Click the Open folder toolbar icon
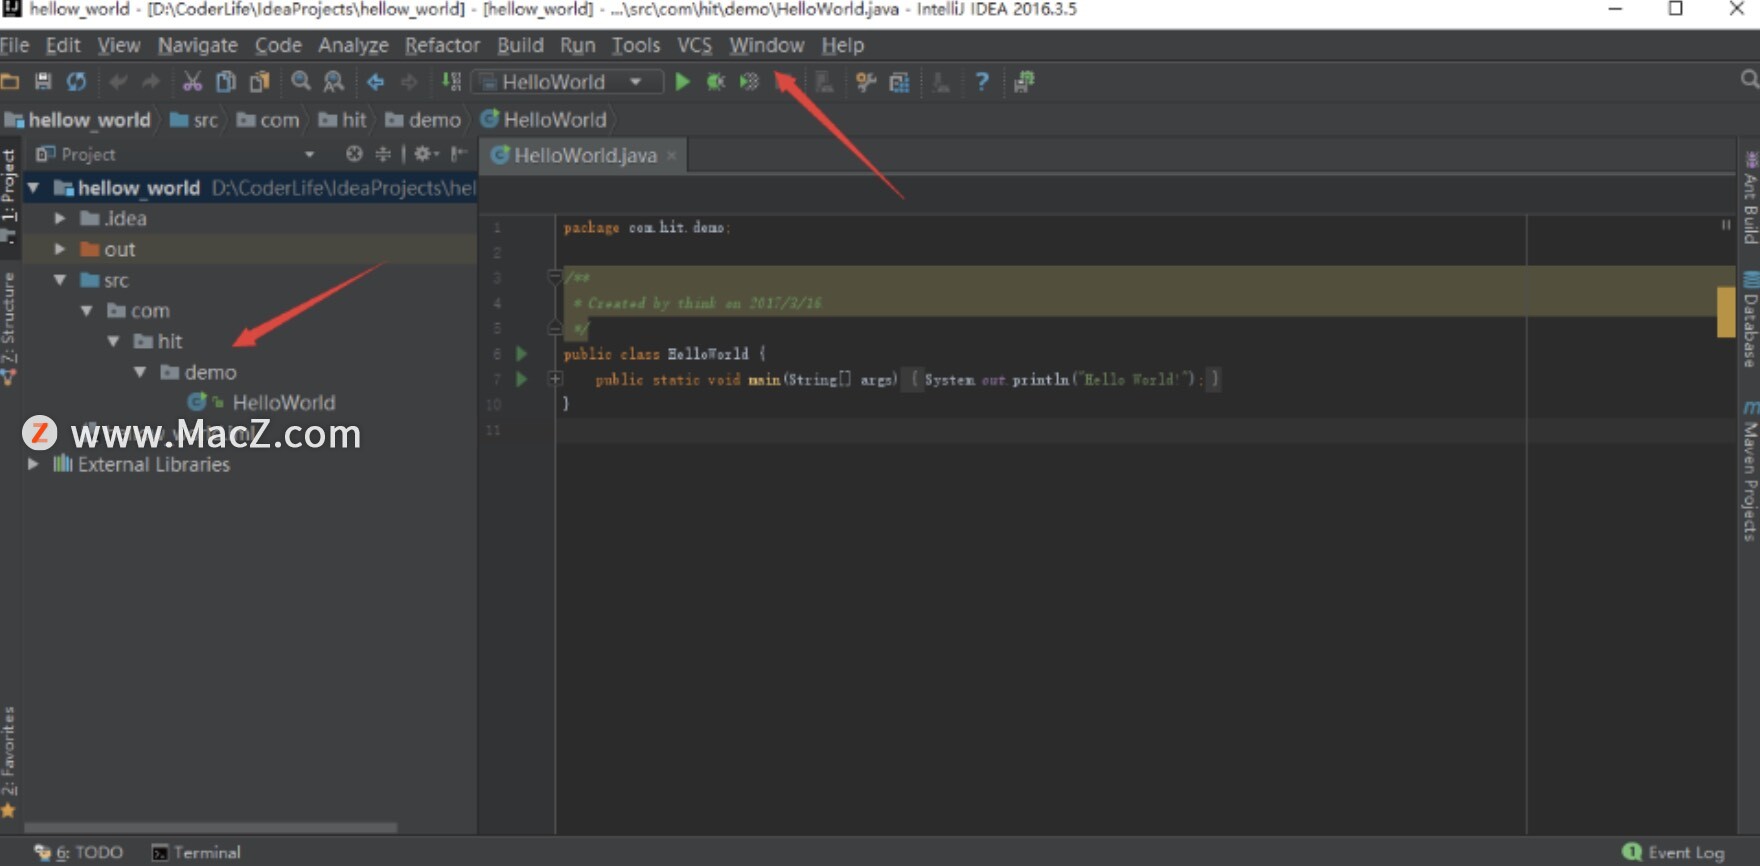The width and height of the screenshot is (1760, 866). pos(11,82)
